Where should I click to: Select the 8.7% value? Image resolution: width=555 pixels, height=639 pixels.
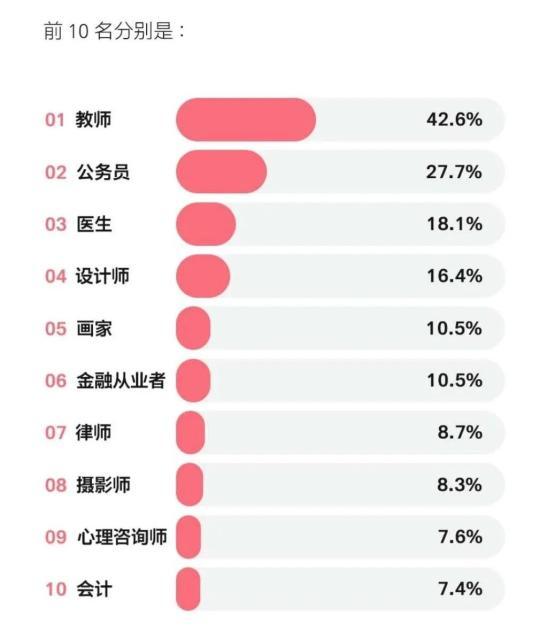point(460,432)
